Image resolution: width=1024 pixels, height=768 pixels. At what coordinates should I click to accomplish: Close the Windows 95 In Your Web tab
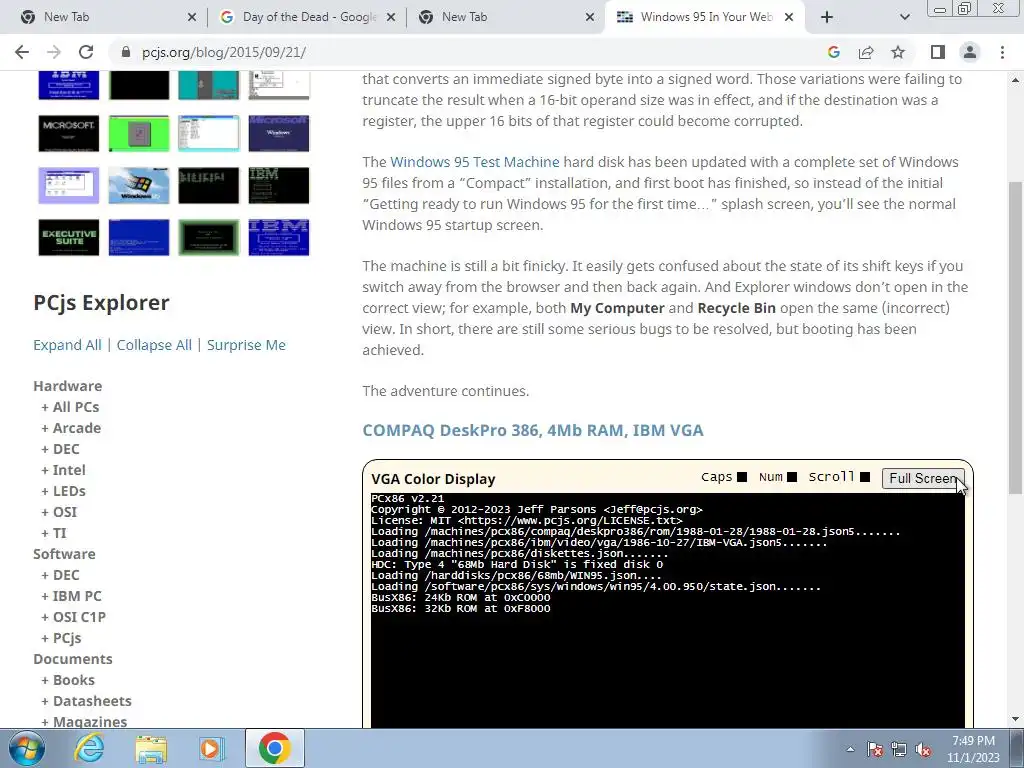789,17
